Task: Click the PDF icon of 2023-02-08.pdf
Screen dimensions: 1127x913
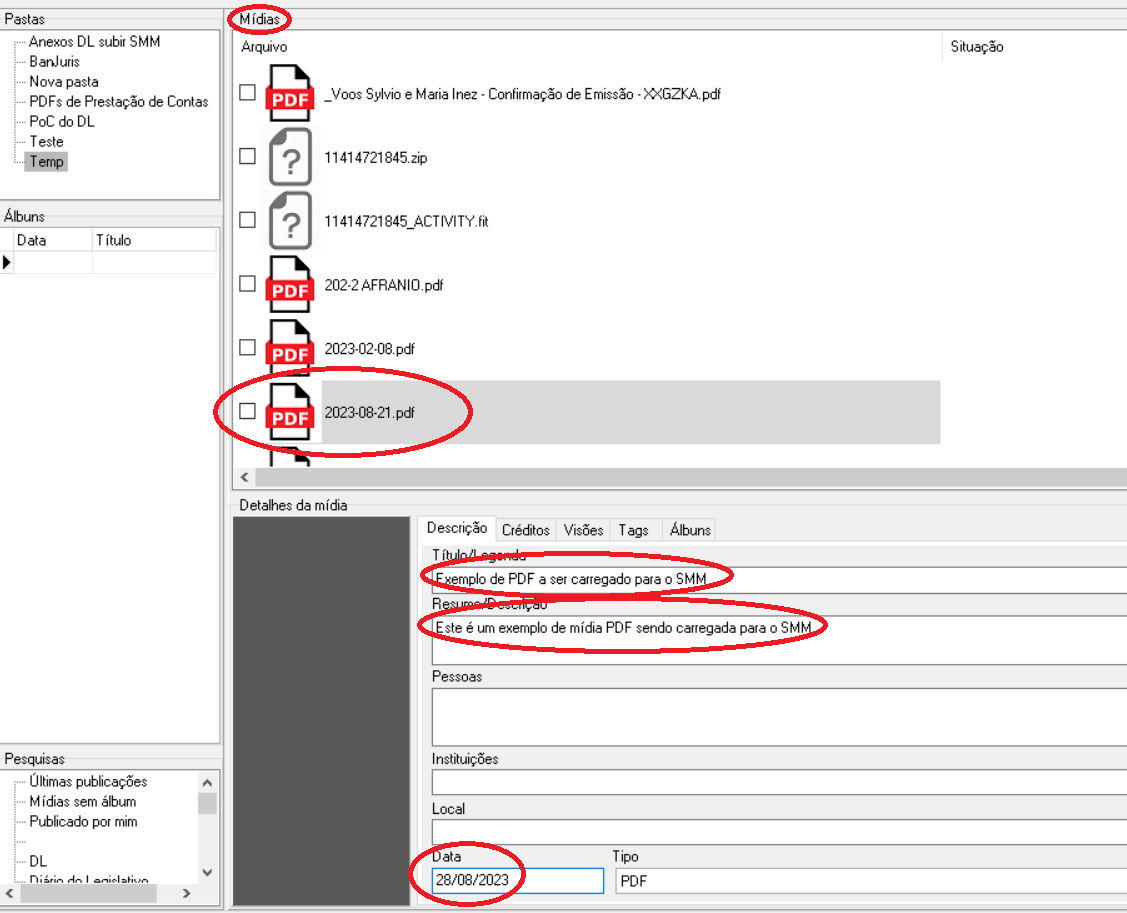Action: [x=290, y=348]
